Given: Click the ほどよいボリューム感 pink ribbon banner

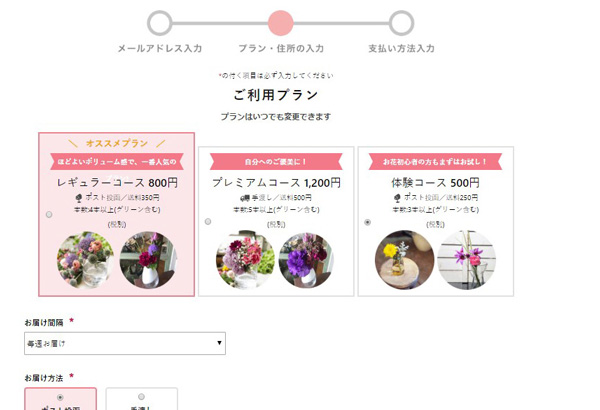Looking at the screenshot, I should click(117, 162).
